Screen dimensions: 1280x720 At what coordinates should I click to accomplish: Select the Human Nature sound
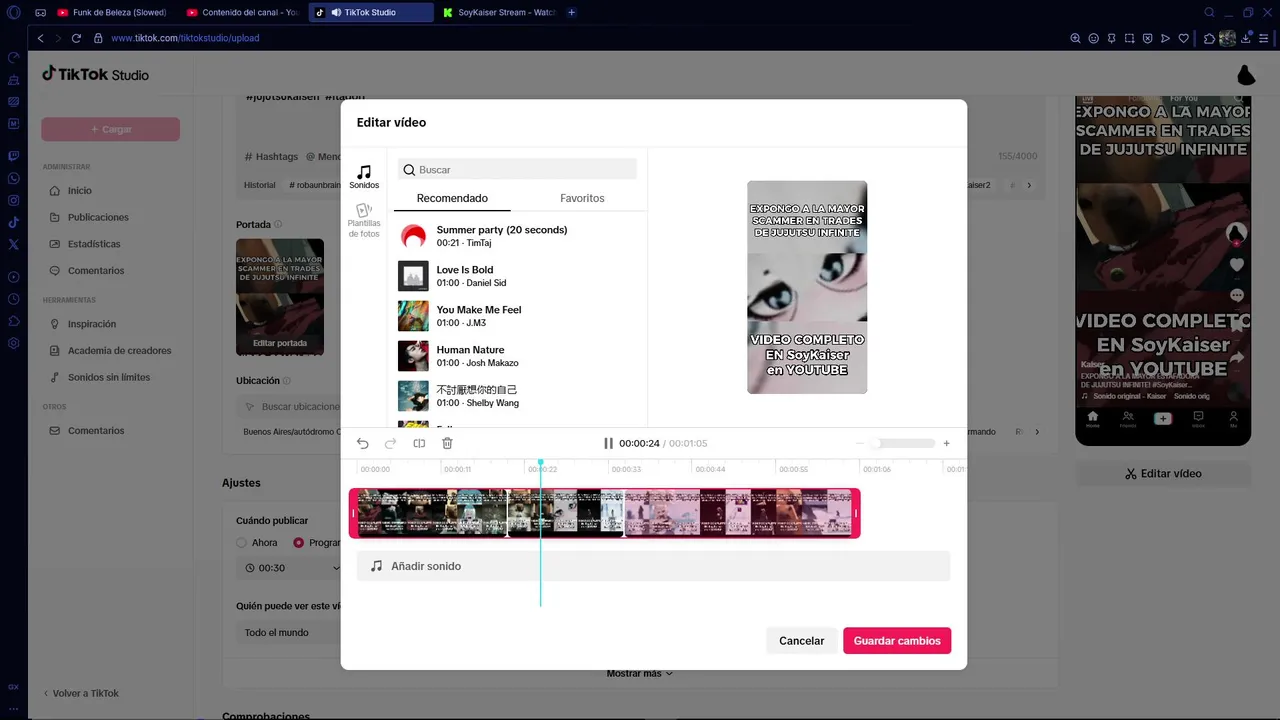[x=517, y=356]
